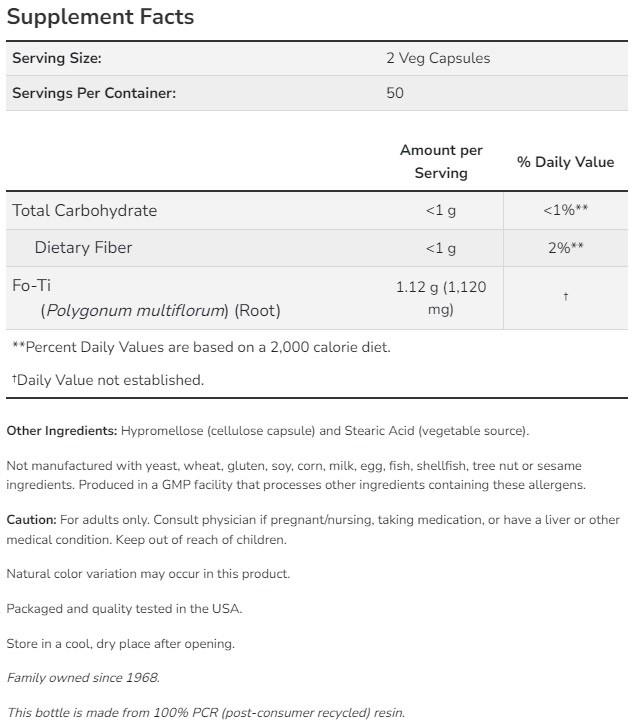Image resolution: width=636 pixels, height=725 pixels.
Task: Click the 1.12 g (1,120 mg) amount
Action: [441, 298]
